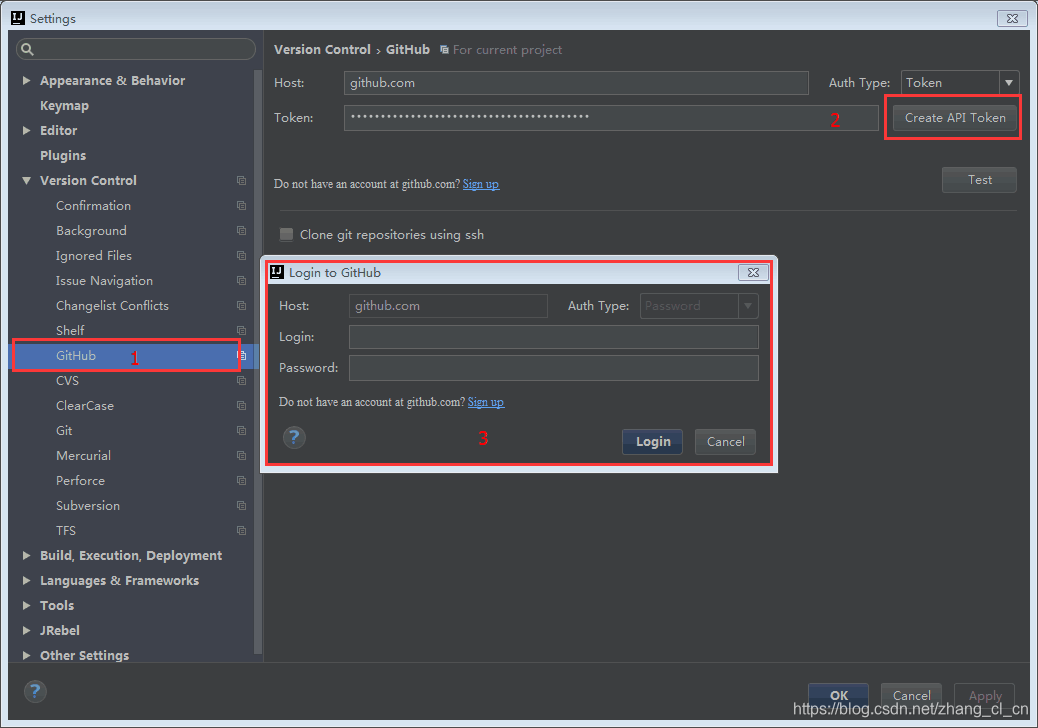The height and width of the screenshot is (728, 1038).
Task: Click the search magnifier icon in settings
Action: tap(27, 49)
